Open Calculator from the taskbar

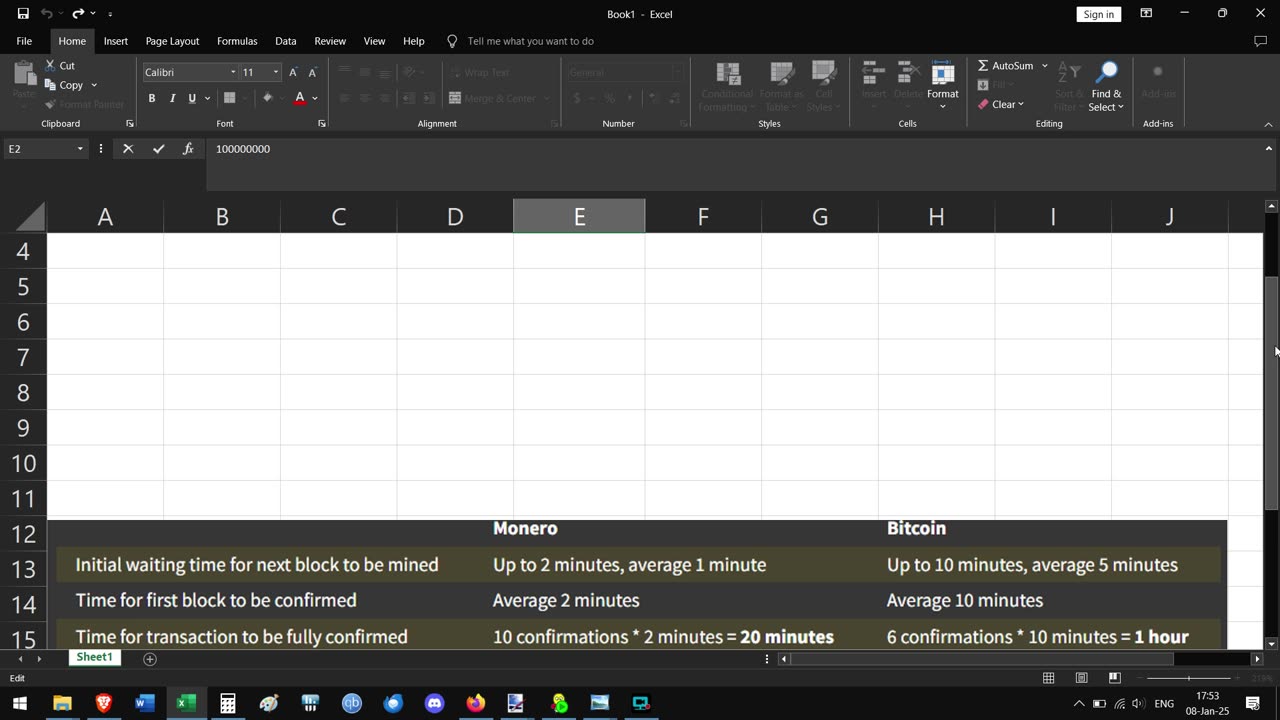click(228, 703)
